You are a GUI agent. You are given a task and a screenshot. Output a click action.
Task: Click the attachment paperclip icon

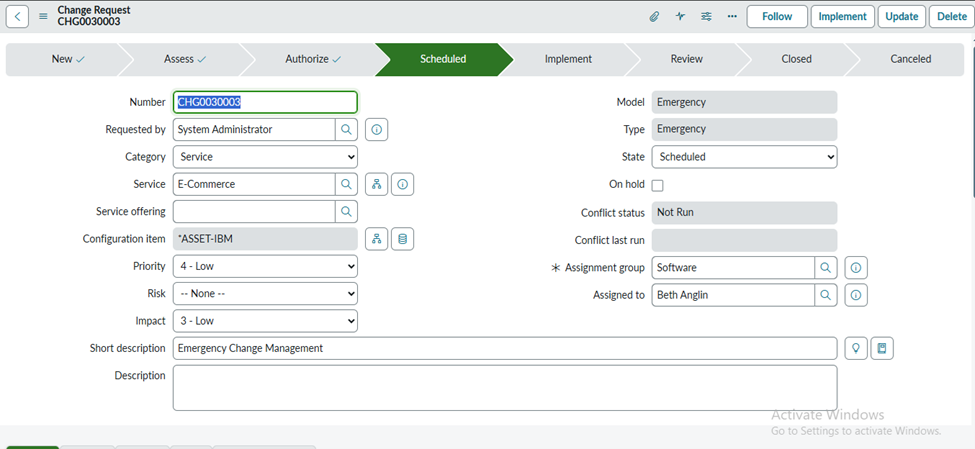click(x=654, y=16)
